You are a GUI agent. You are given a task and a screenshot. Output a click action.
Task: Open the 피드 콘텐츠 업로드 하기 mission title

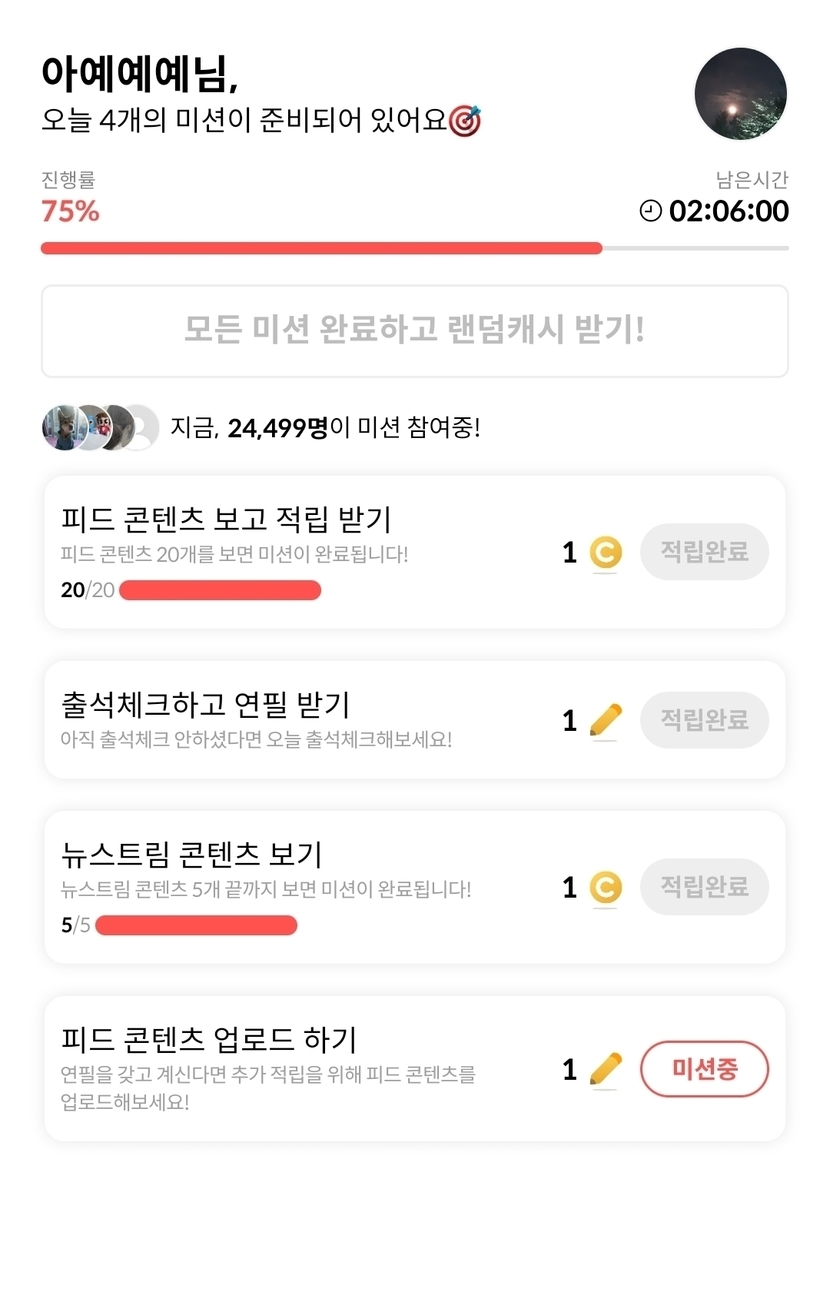tap(209, 1040)
